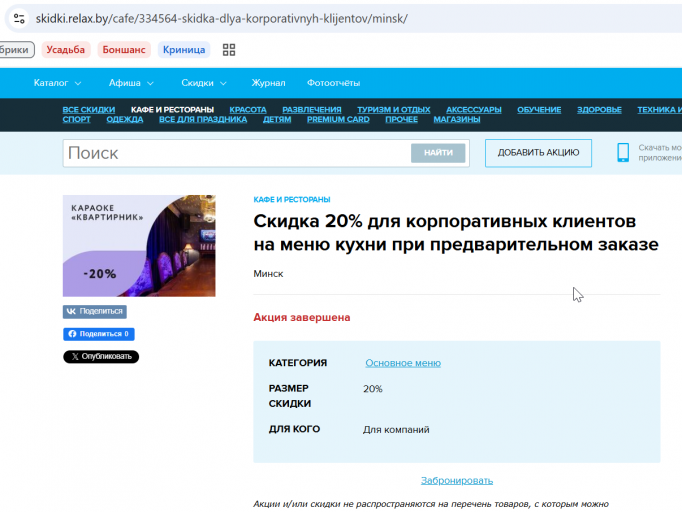The width and height of the screenshot is (682, 512).
Task: Click the Акция завершена status text
Action: [x=302, y=318]
